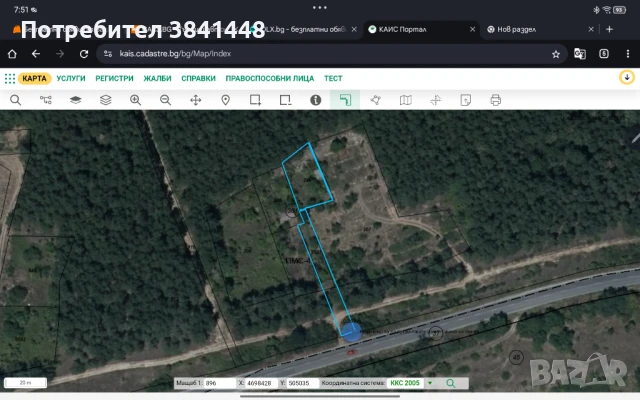Open the browser three-dot menu
This screenshot has height=400, width=640.
point(628,53)
